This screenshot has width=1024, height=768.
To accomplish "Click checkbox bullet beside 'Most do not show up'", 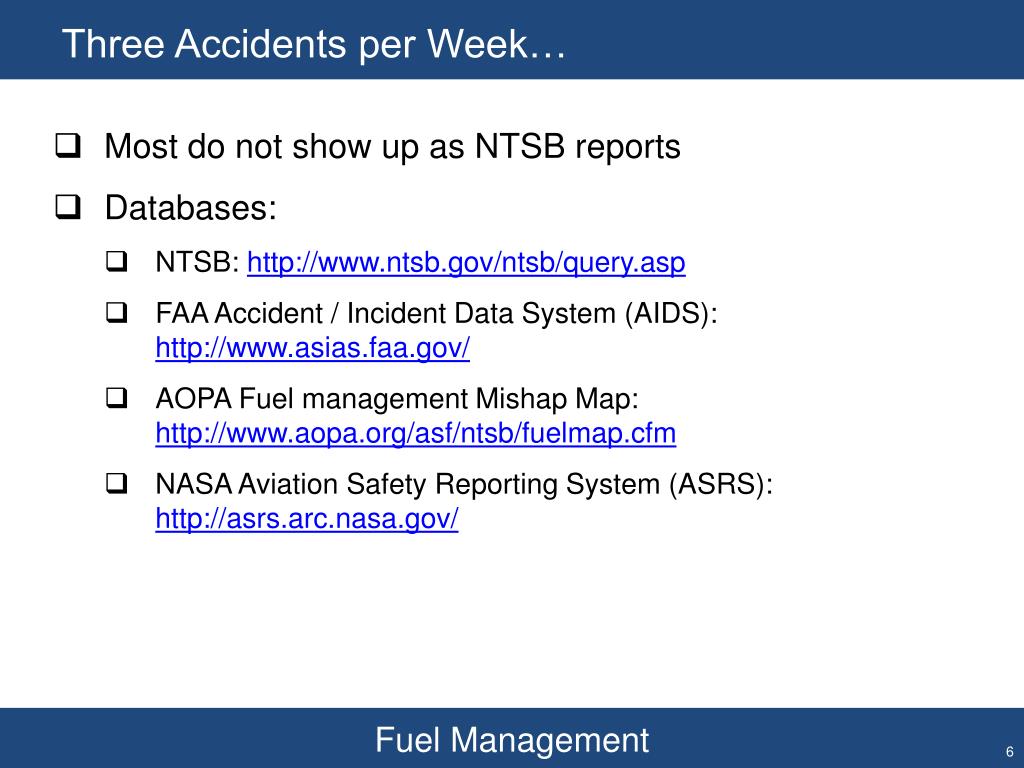I will coord(68,146).
